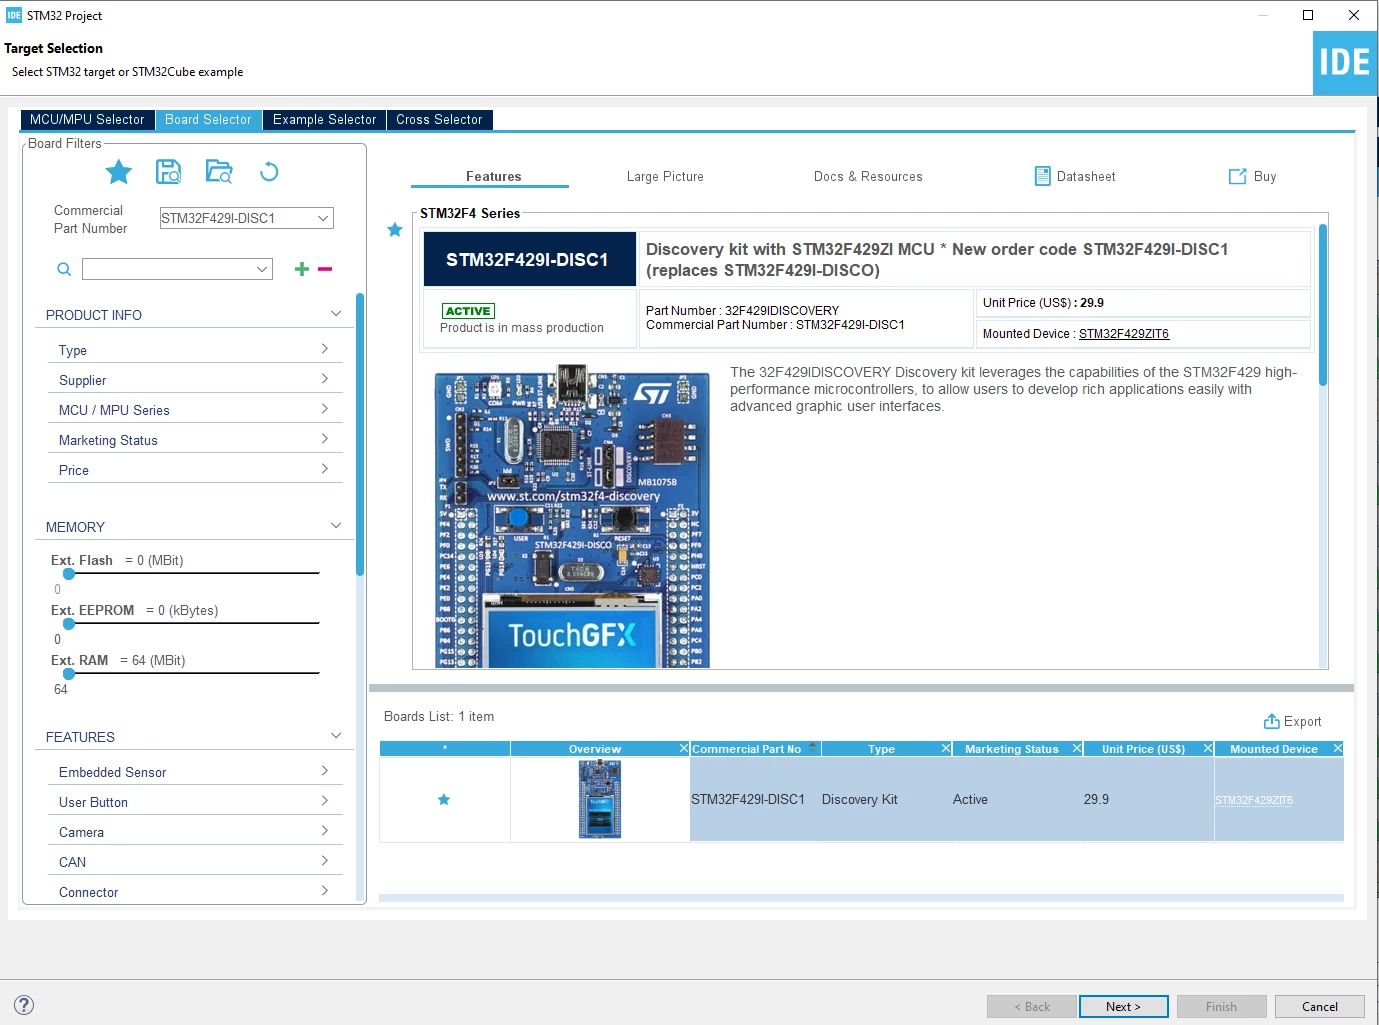The image size is (1379, 1025).
Task: Remove the Overview column using its X
Action: (684, 749)
